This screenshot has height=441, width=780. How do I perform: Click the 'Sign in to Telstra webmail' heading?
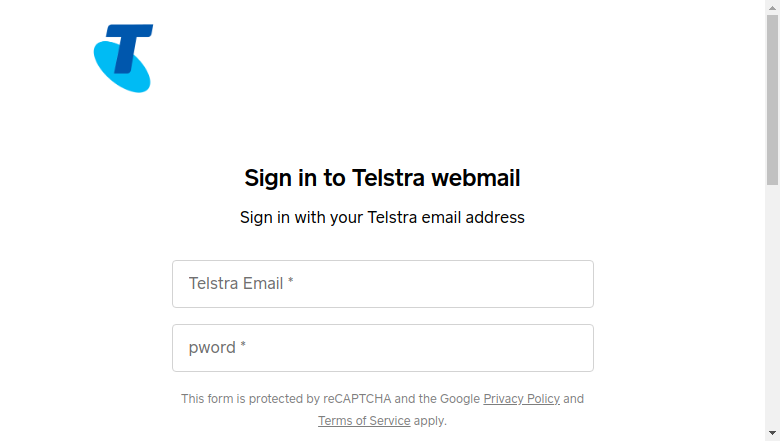tap(382, 178)
